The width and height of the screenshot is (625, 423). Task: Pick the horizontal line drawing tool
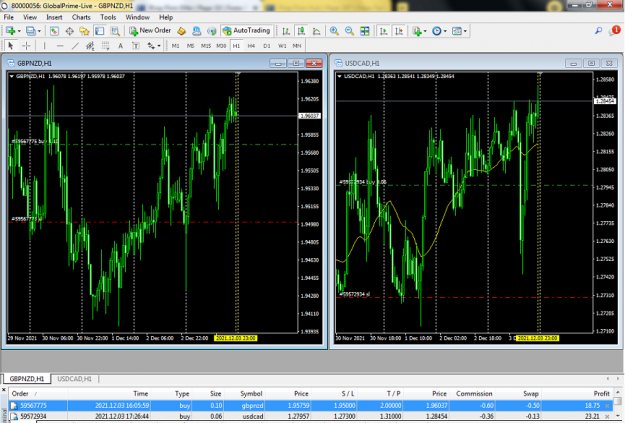pyautogui.click(x=60, y=46)
